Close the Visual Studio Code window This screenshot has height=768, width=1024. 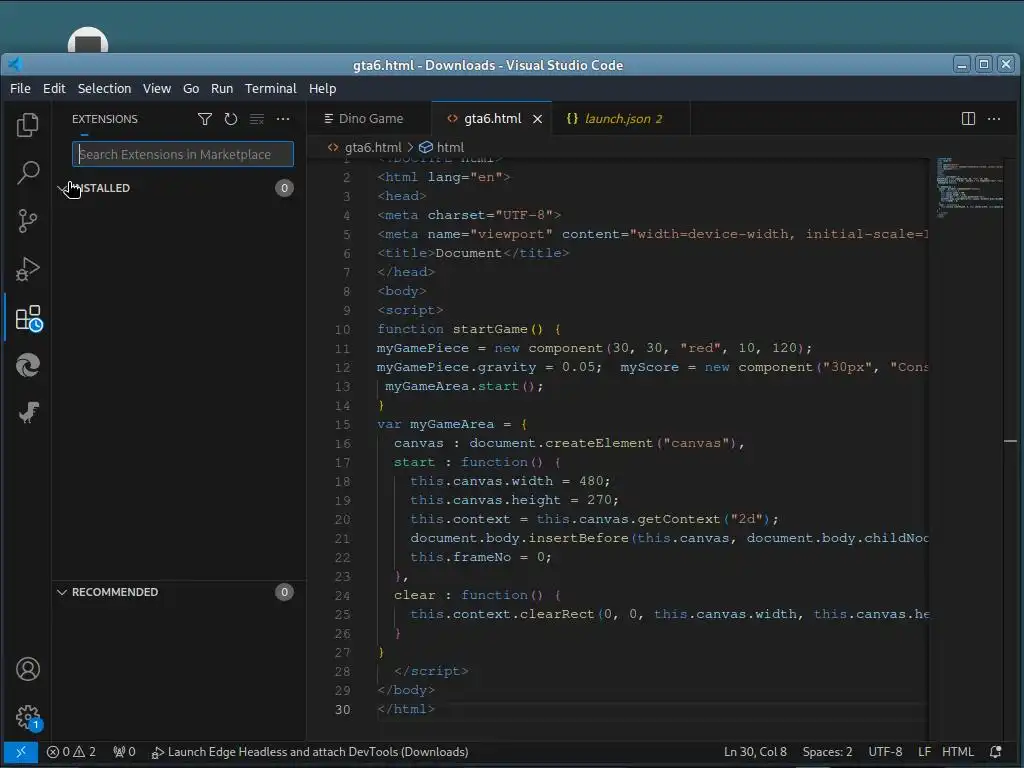point(1006,64)
